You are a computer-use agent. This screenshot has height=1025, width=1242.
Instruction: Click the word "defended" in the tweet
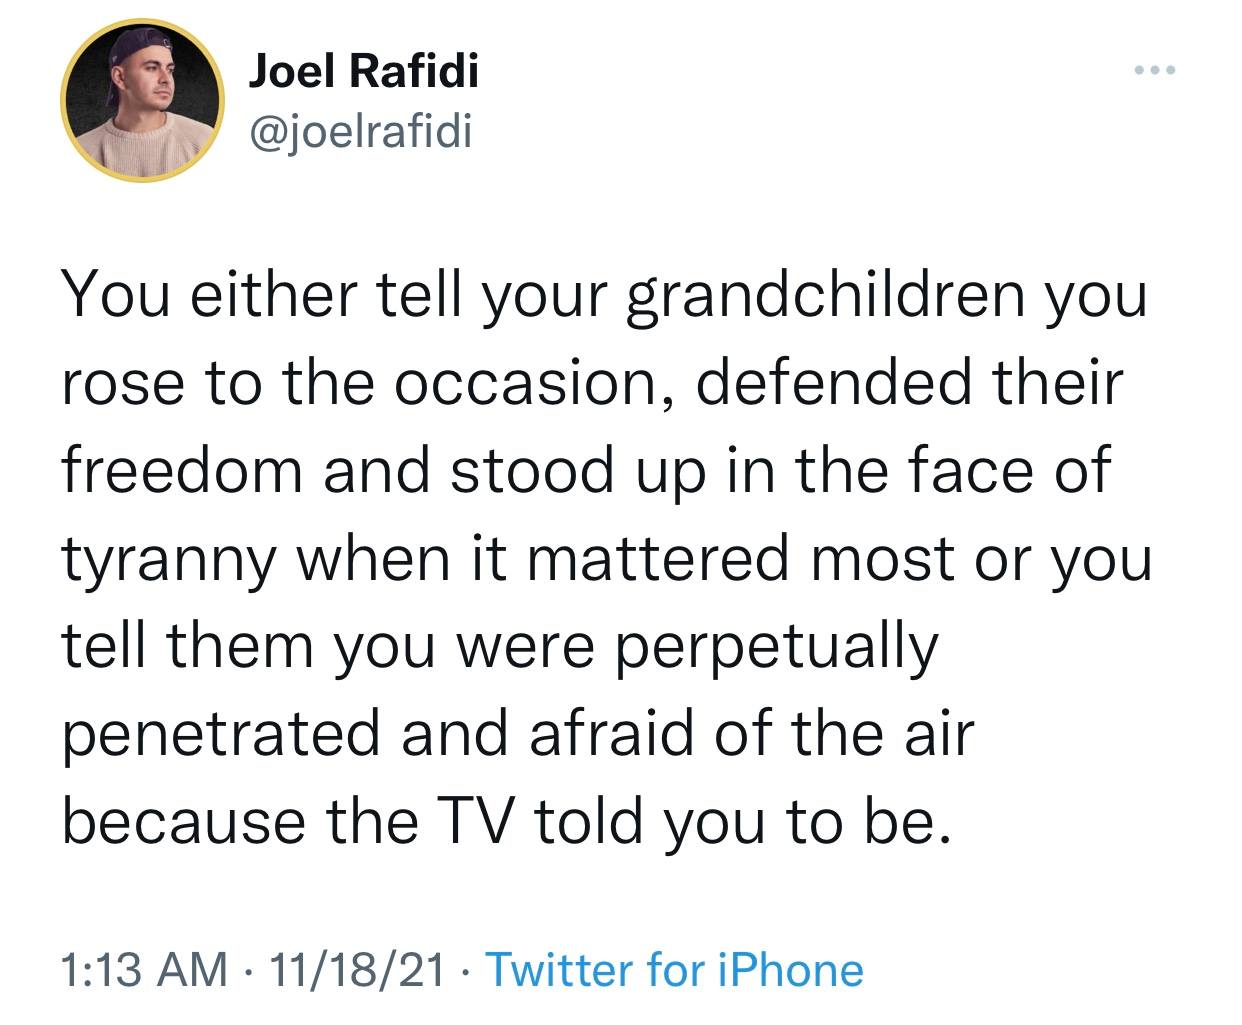(x=831, y=384)
